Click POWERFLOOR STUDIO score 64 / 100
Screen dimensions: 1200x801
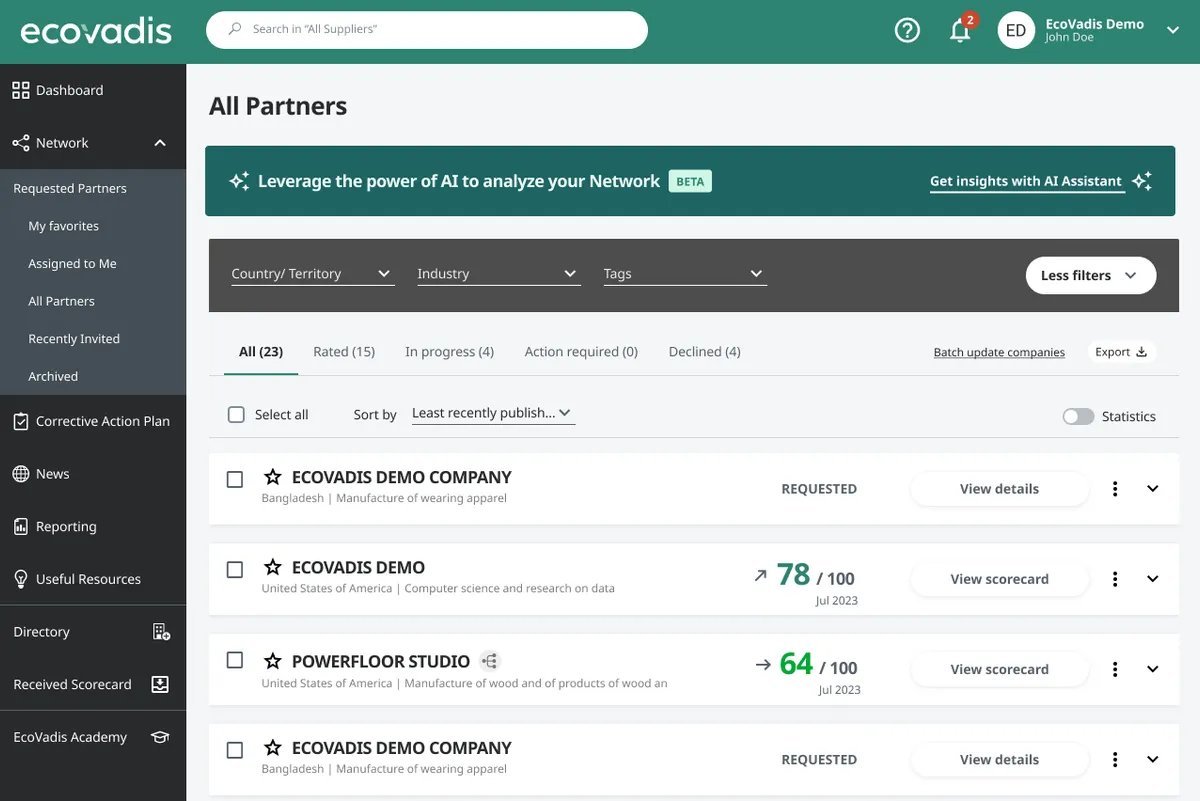coord(818,665)
